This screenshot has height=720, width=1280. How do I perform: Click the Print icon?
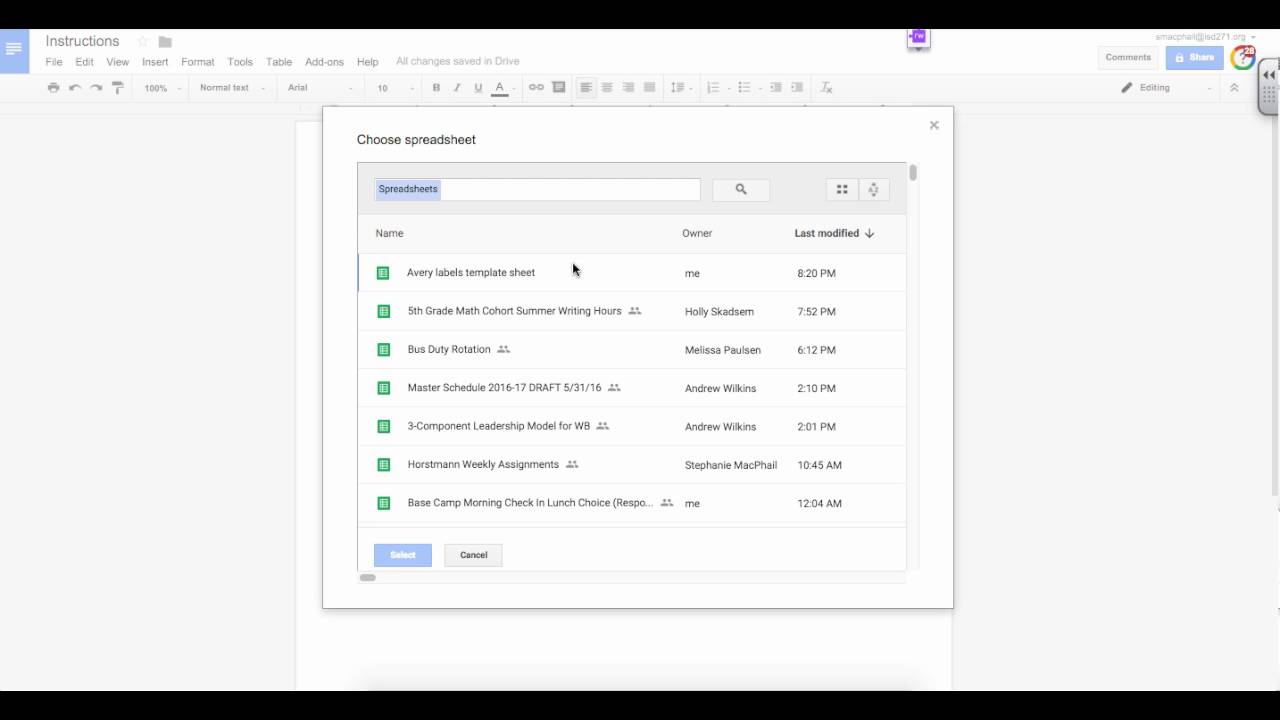pos(54,88)
